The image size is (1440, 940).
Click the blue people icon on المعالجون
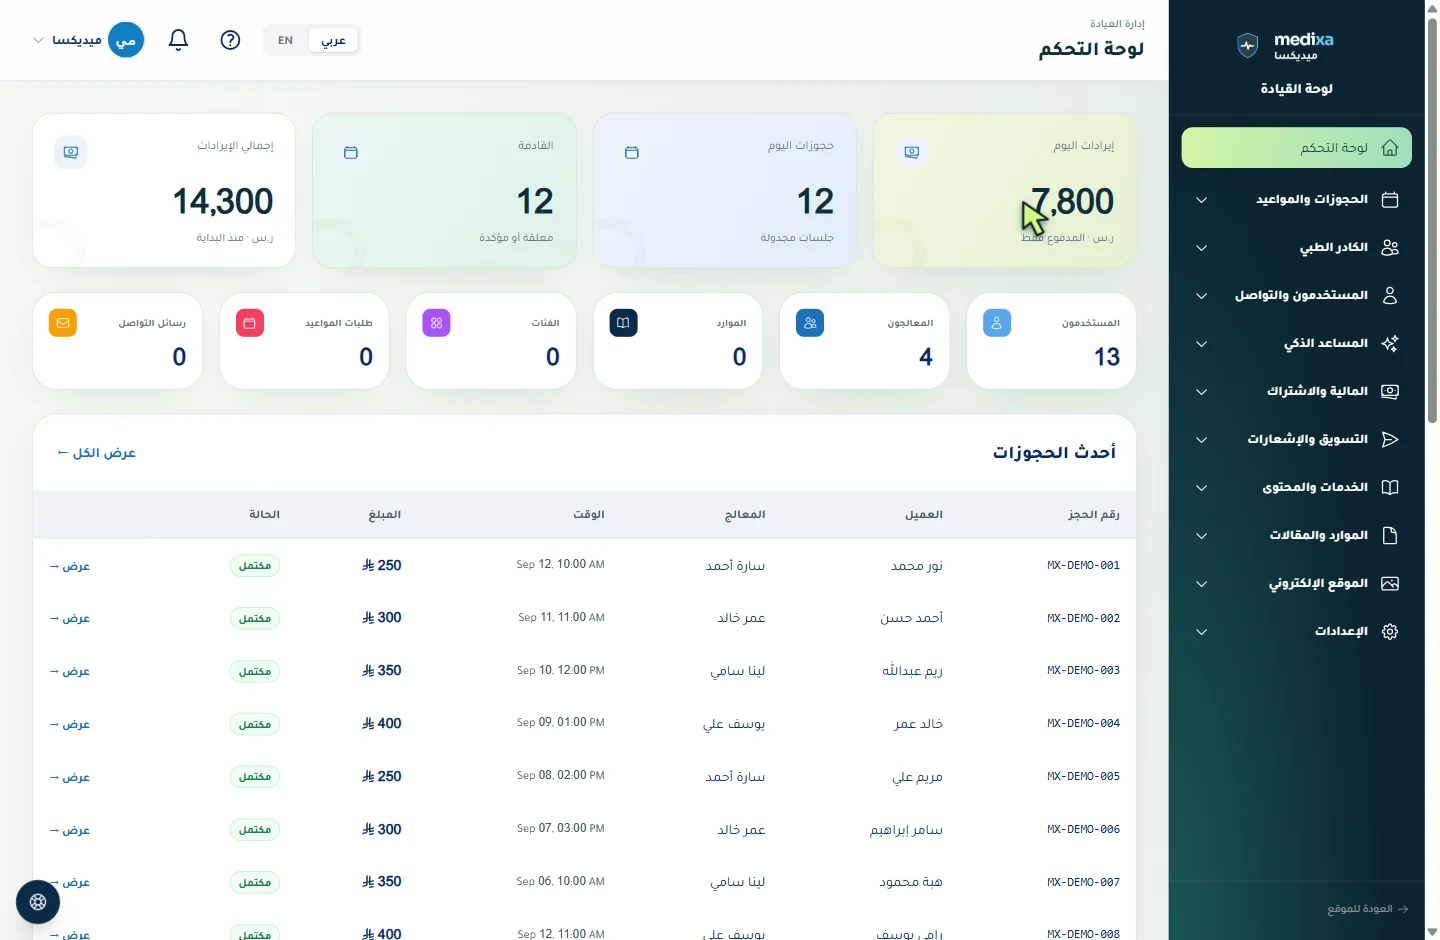coord(810,323)
